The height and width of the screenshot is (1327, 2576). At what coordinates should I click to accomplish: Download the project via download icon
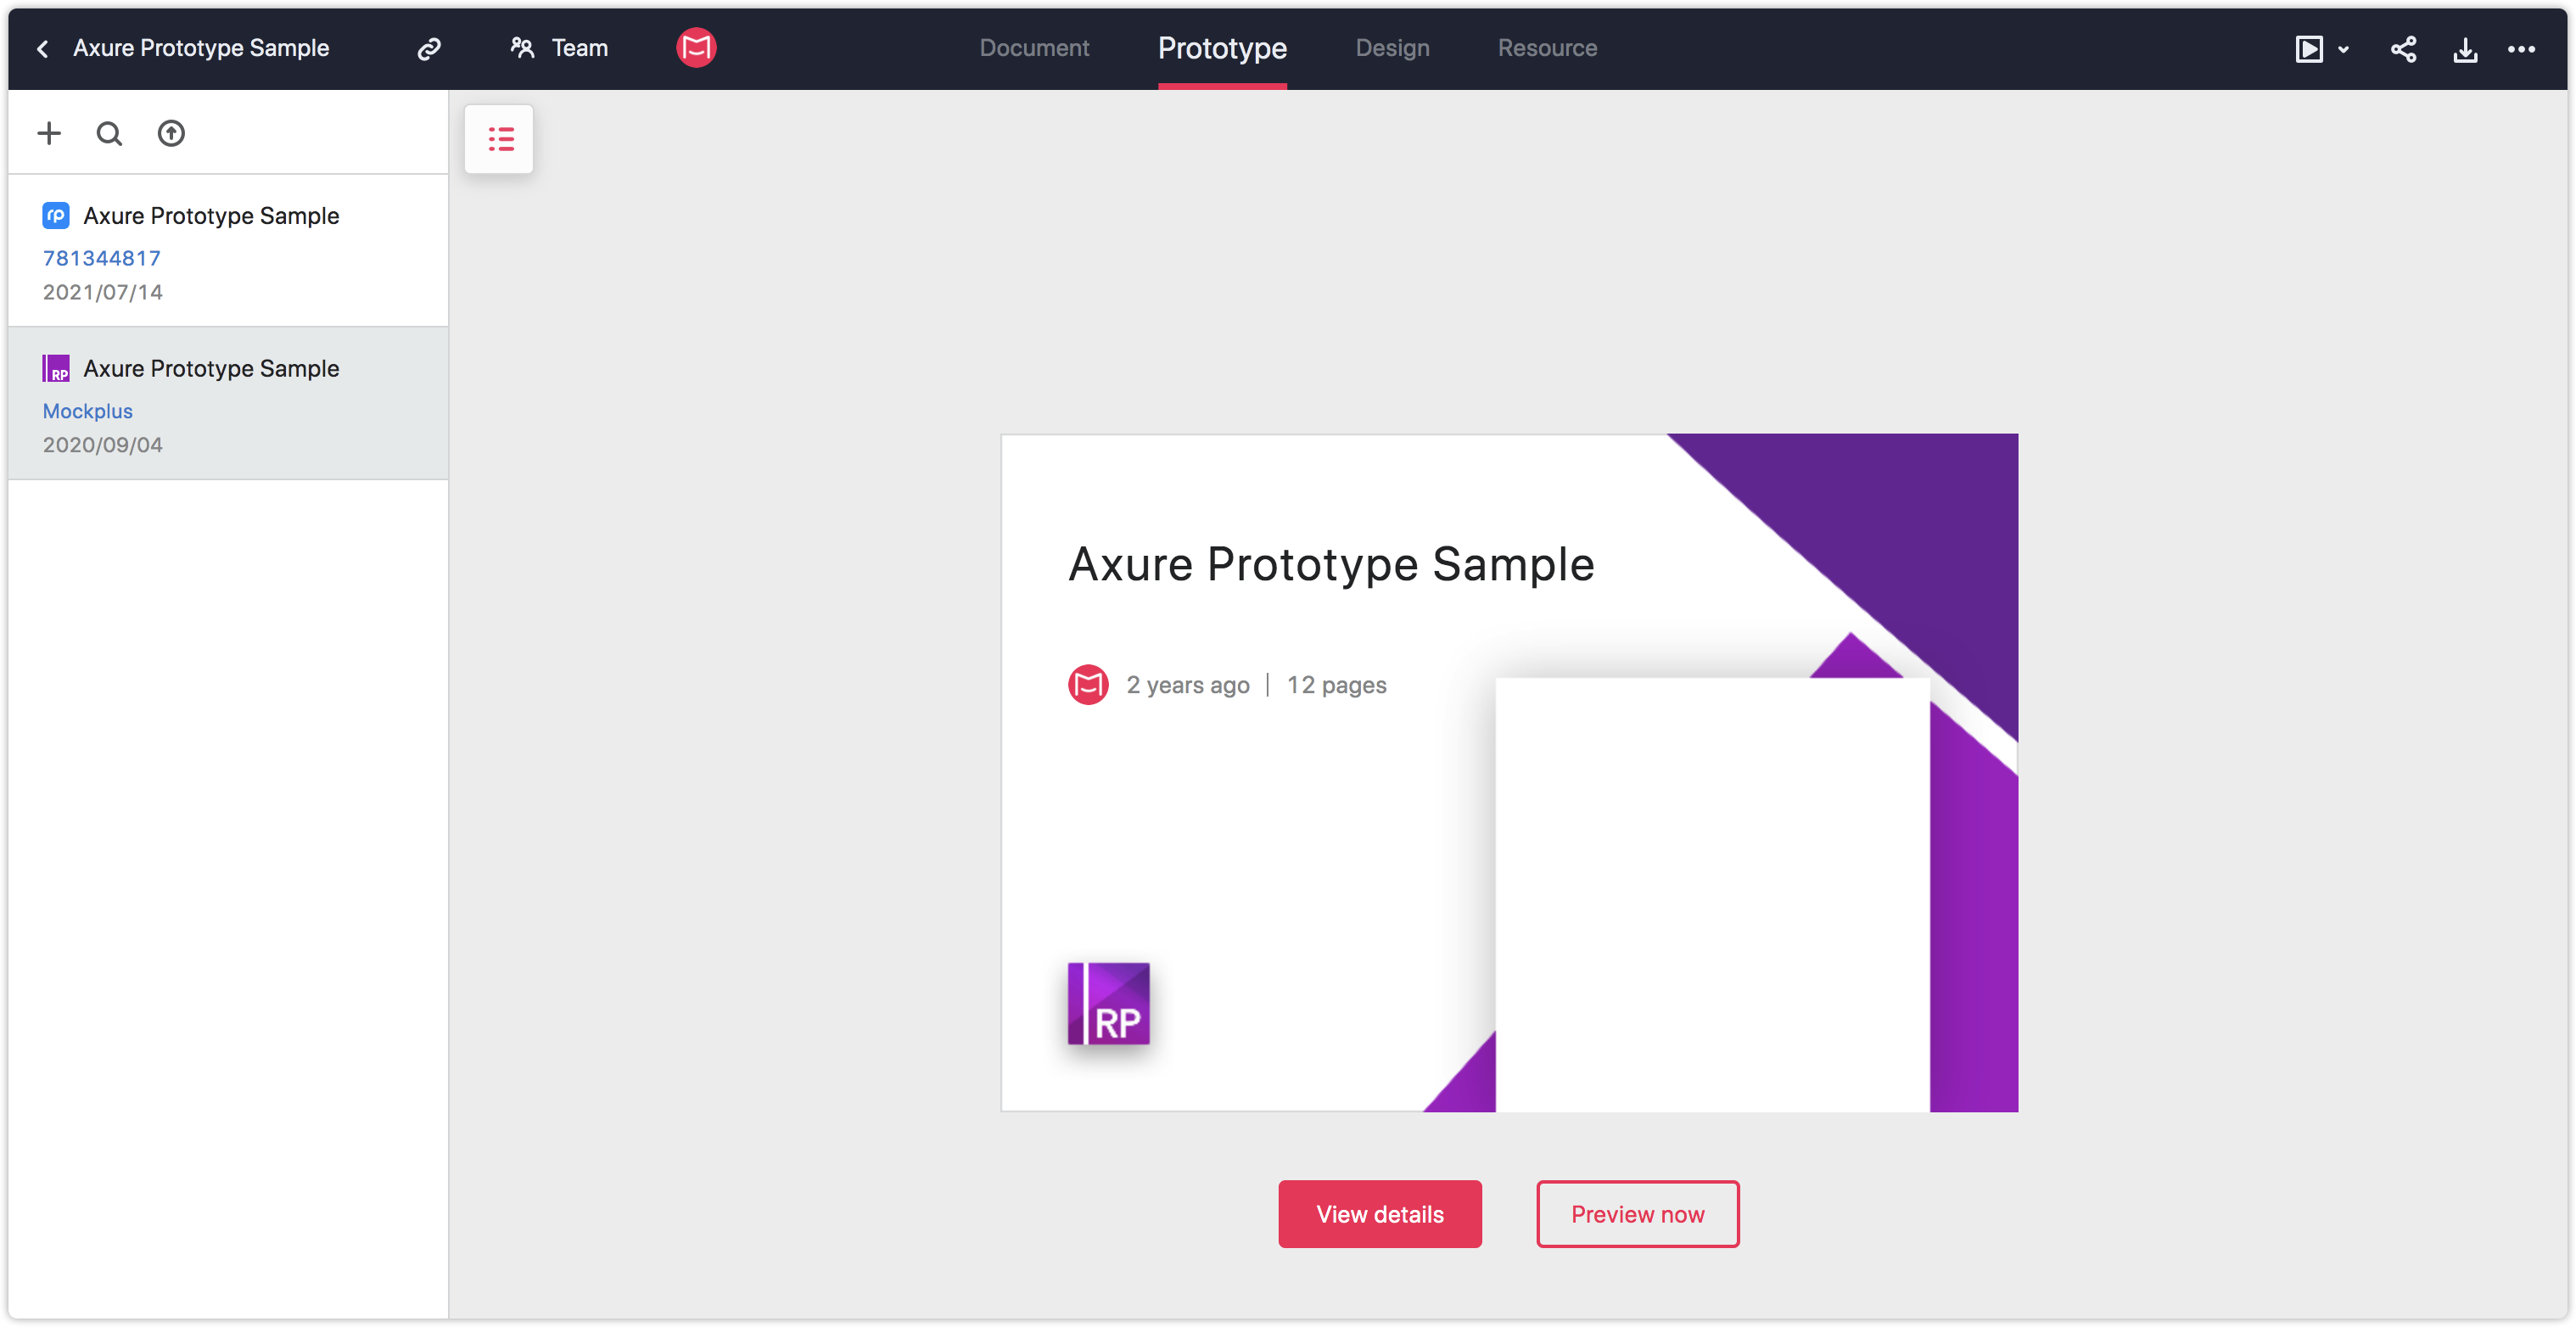[2465, 49]
